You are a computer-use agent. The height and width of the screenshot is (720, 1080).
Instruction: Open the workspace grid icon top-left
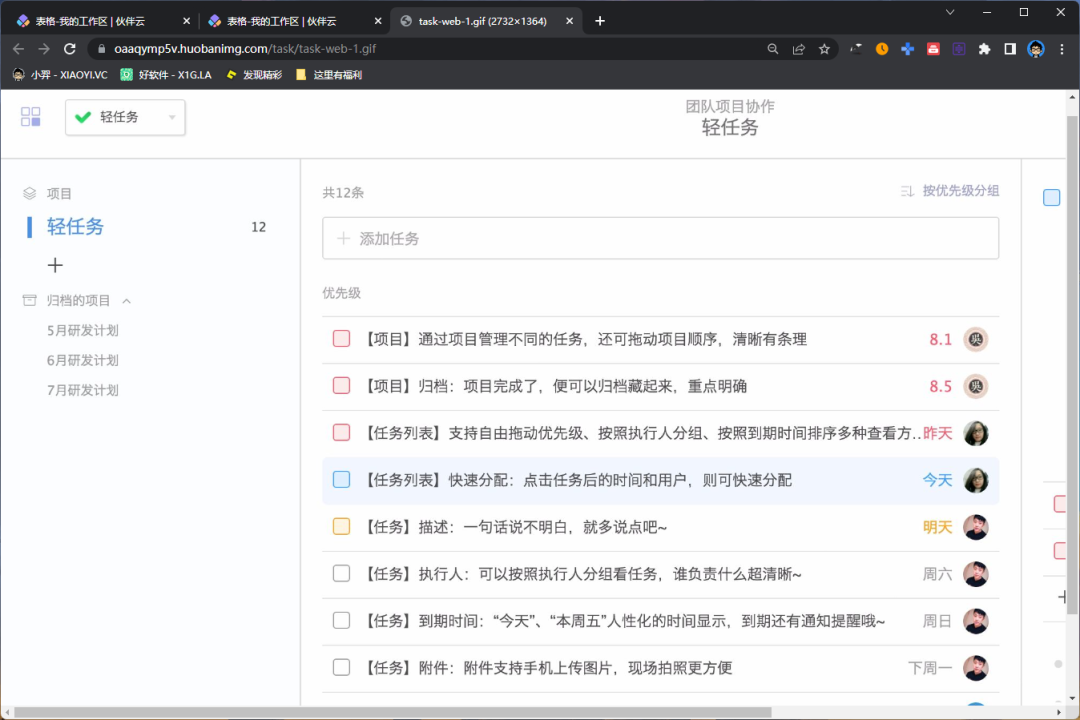[30, 116]
